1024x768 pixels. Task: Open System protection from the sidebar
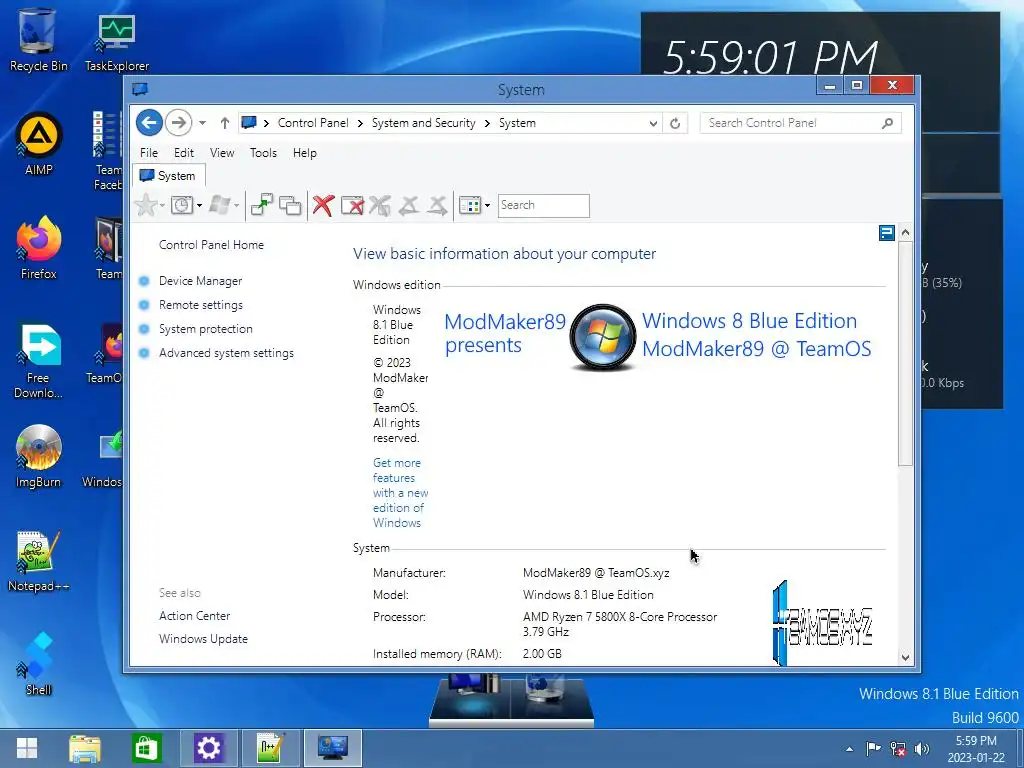(205, 329)
